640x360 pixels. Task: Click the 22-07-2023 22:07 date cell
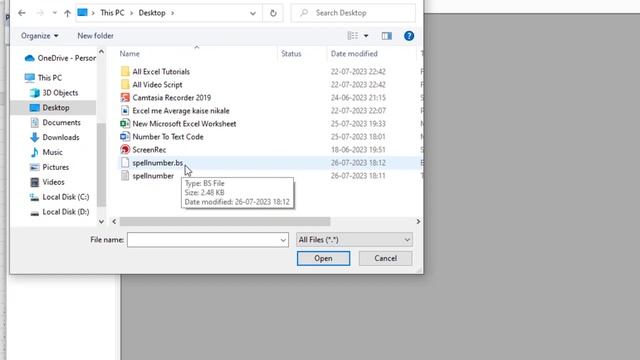358,111
